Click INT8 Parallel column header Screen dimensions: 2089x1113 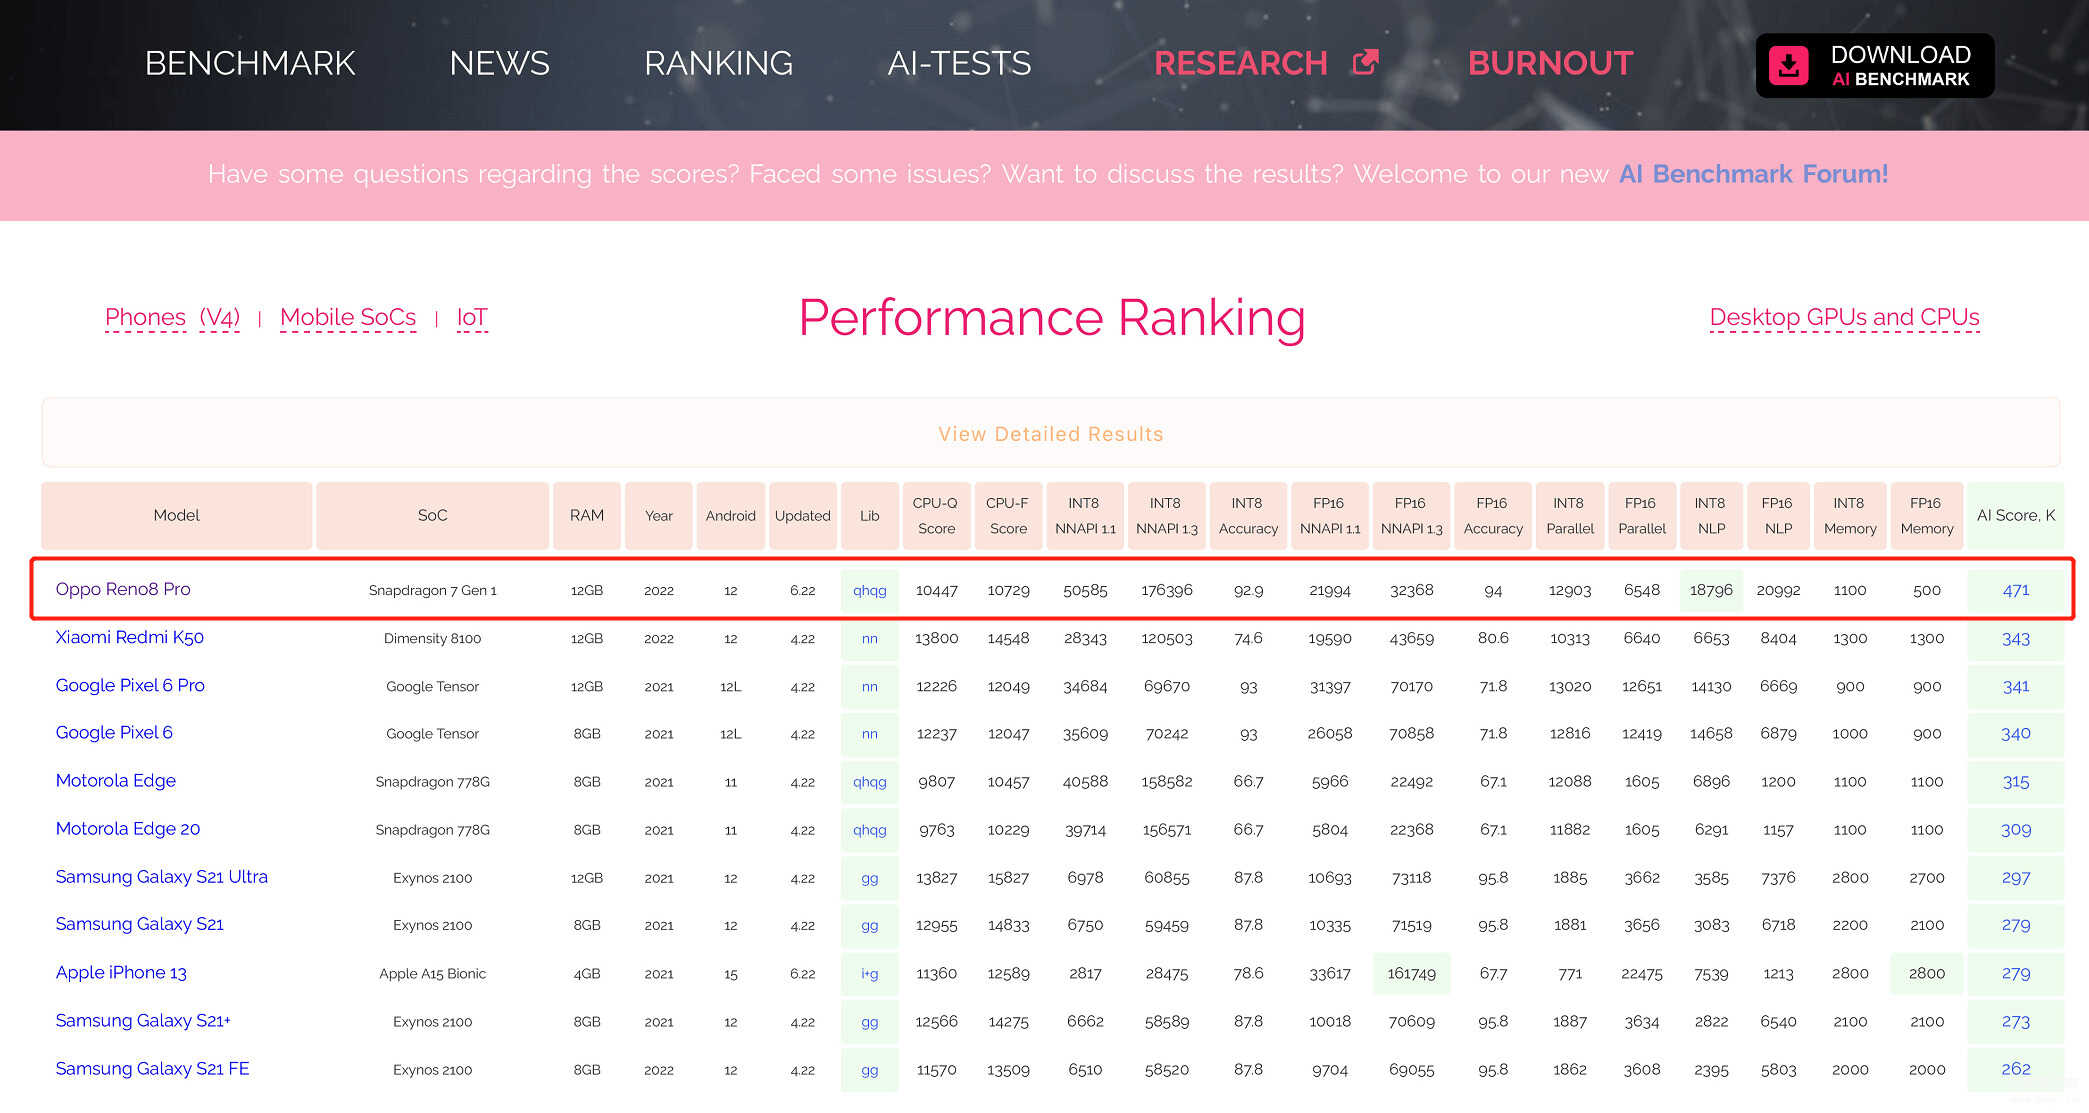pyautogui.click(x=1570, y=515)
